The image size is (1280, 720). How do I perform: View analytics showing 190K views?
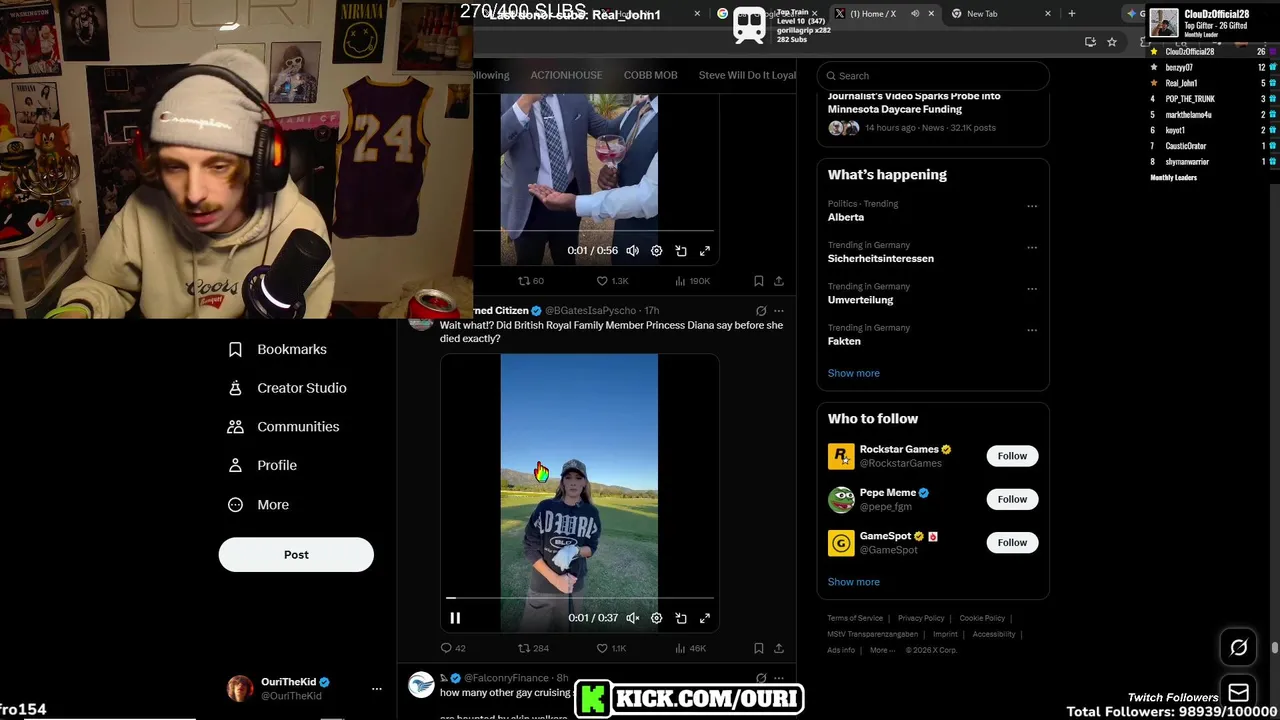pos(693,281)
